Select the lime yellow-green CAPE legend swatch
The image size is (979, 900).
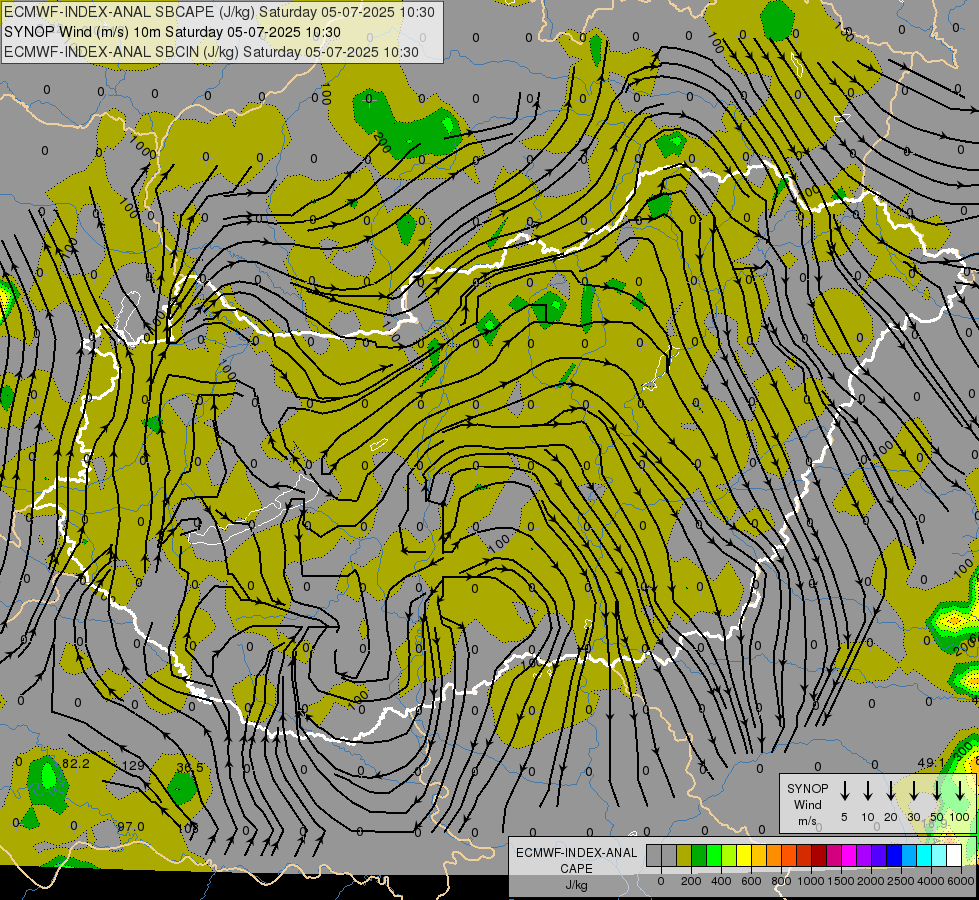tap(729, 855)
